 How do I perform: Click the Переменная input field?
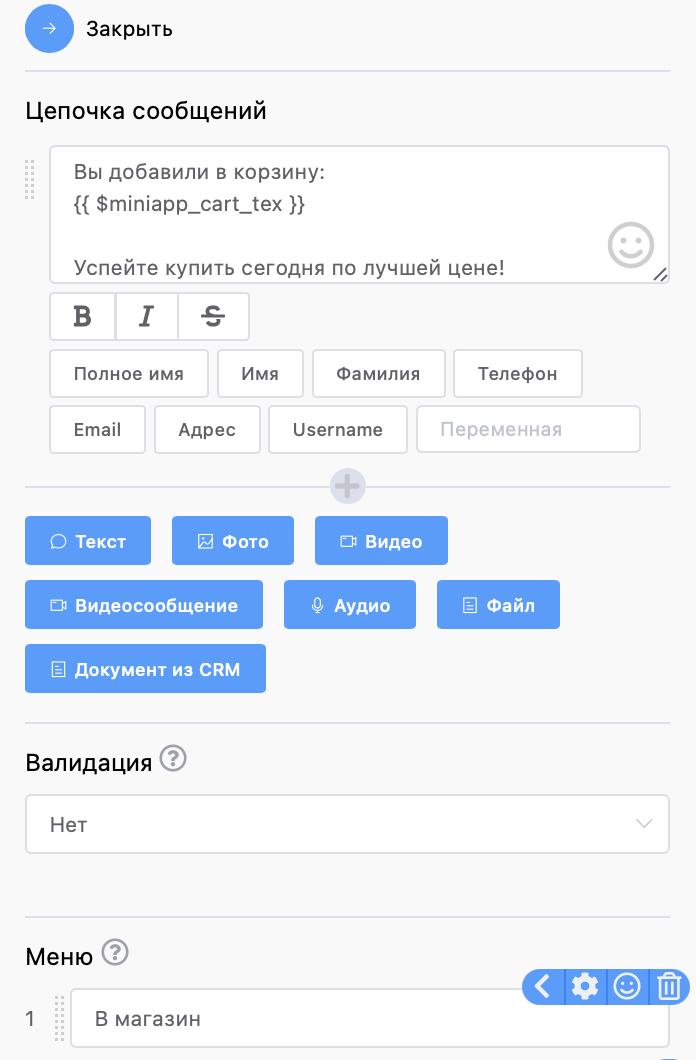[x=527, y=430]
